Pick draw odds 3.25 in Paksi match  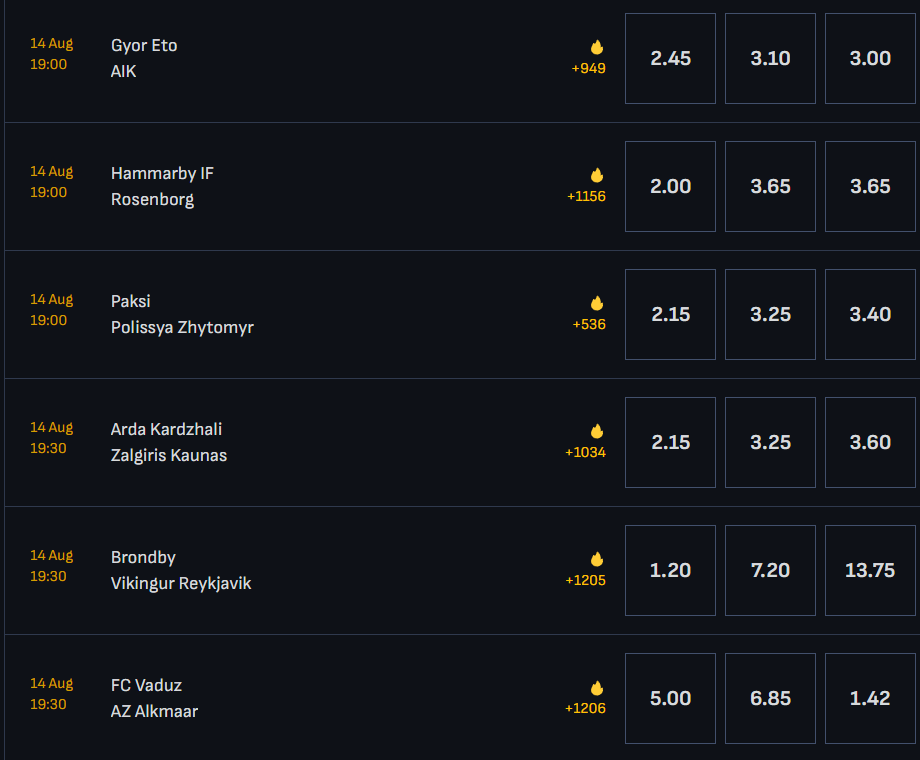pos(770,314)
